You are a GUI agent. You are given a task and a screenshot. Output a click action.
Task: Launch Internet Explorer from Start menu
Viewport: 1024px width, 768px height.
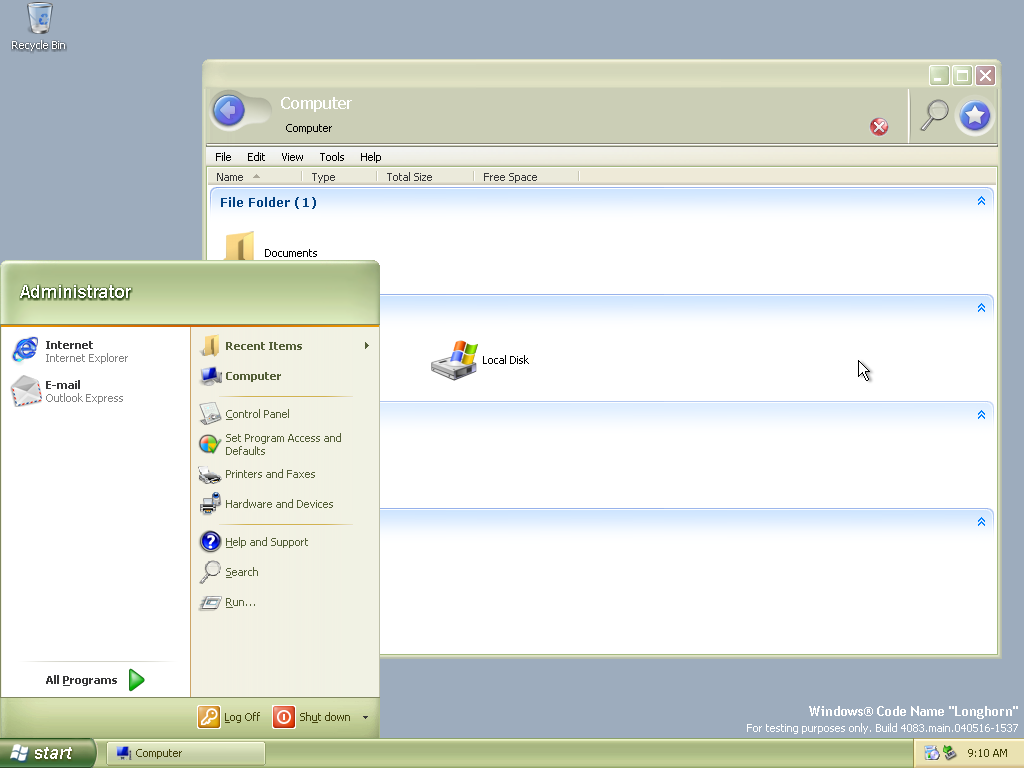tap(69, 351)
